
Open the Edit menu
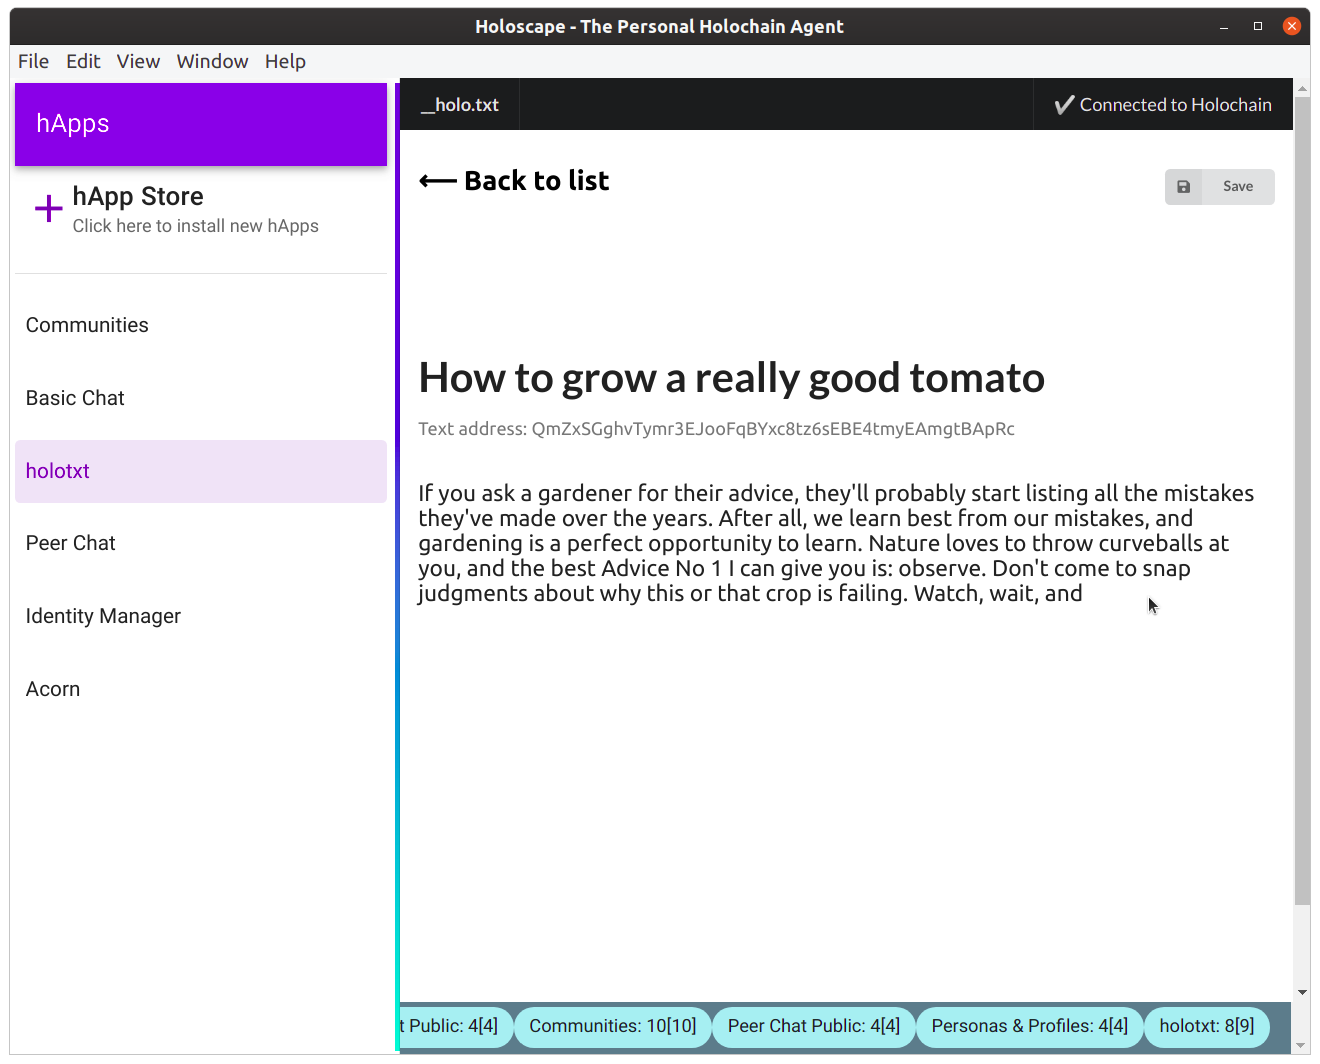(83, 61)
